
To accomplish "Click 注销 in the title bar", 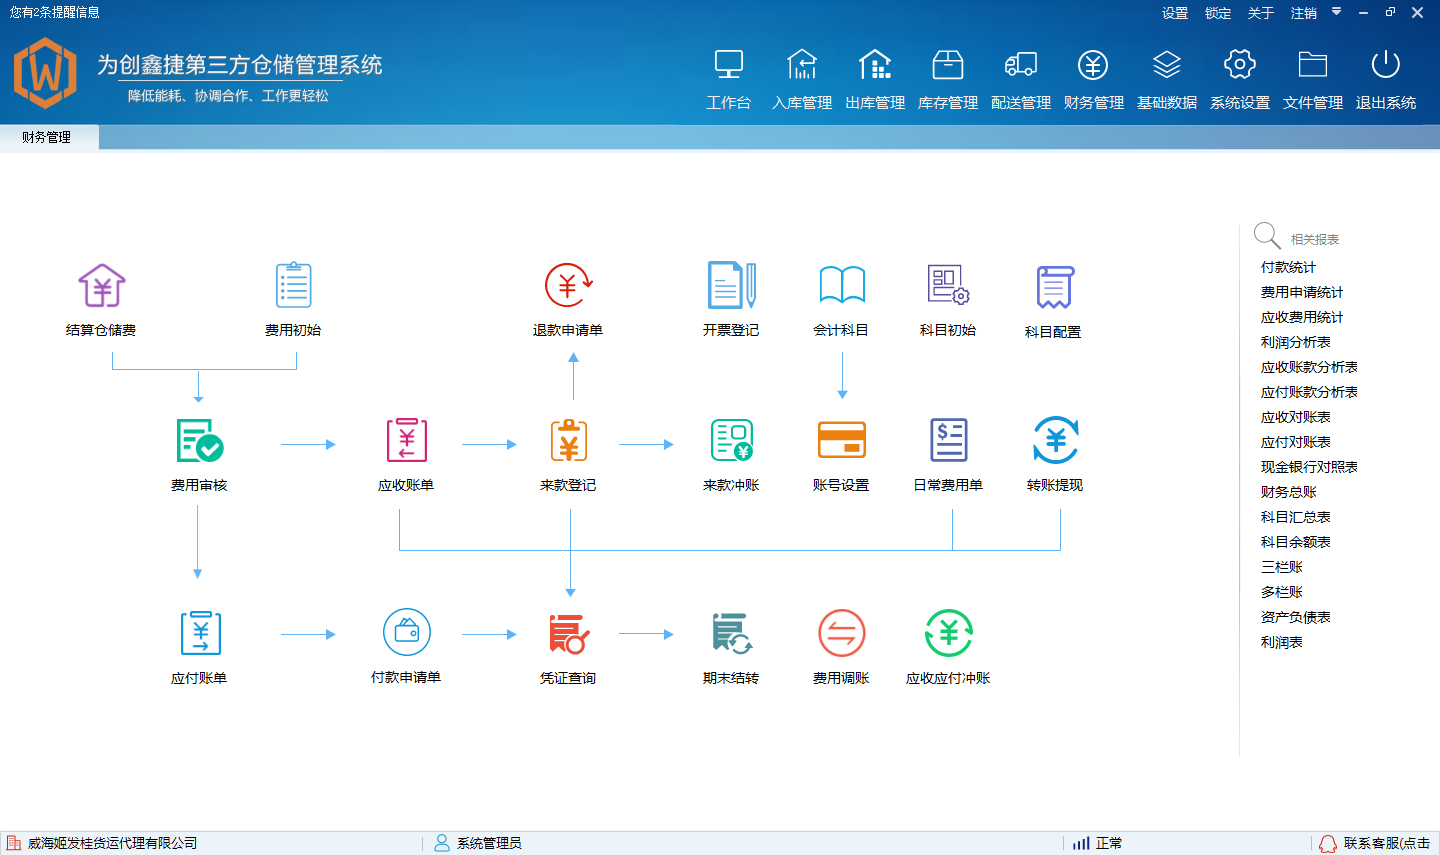I will click(x=1304, y=13).
